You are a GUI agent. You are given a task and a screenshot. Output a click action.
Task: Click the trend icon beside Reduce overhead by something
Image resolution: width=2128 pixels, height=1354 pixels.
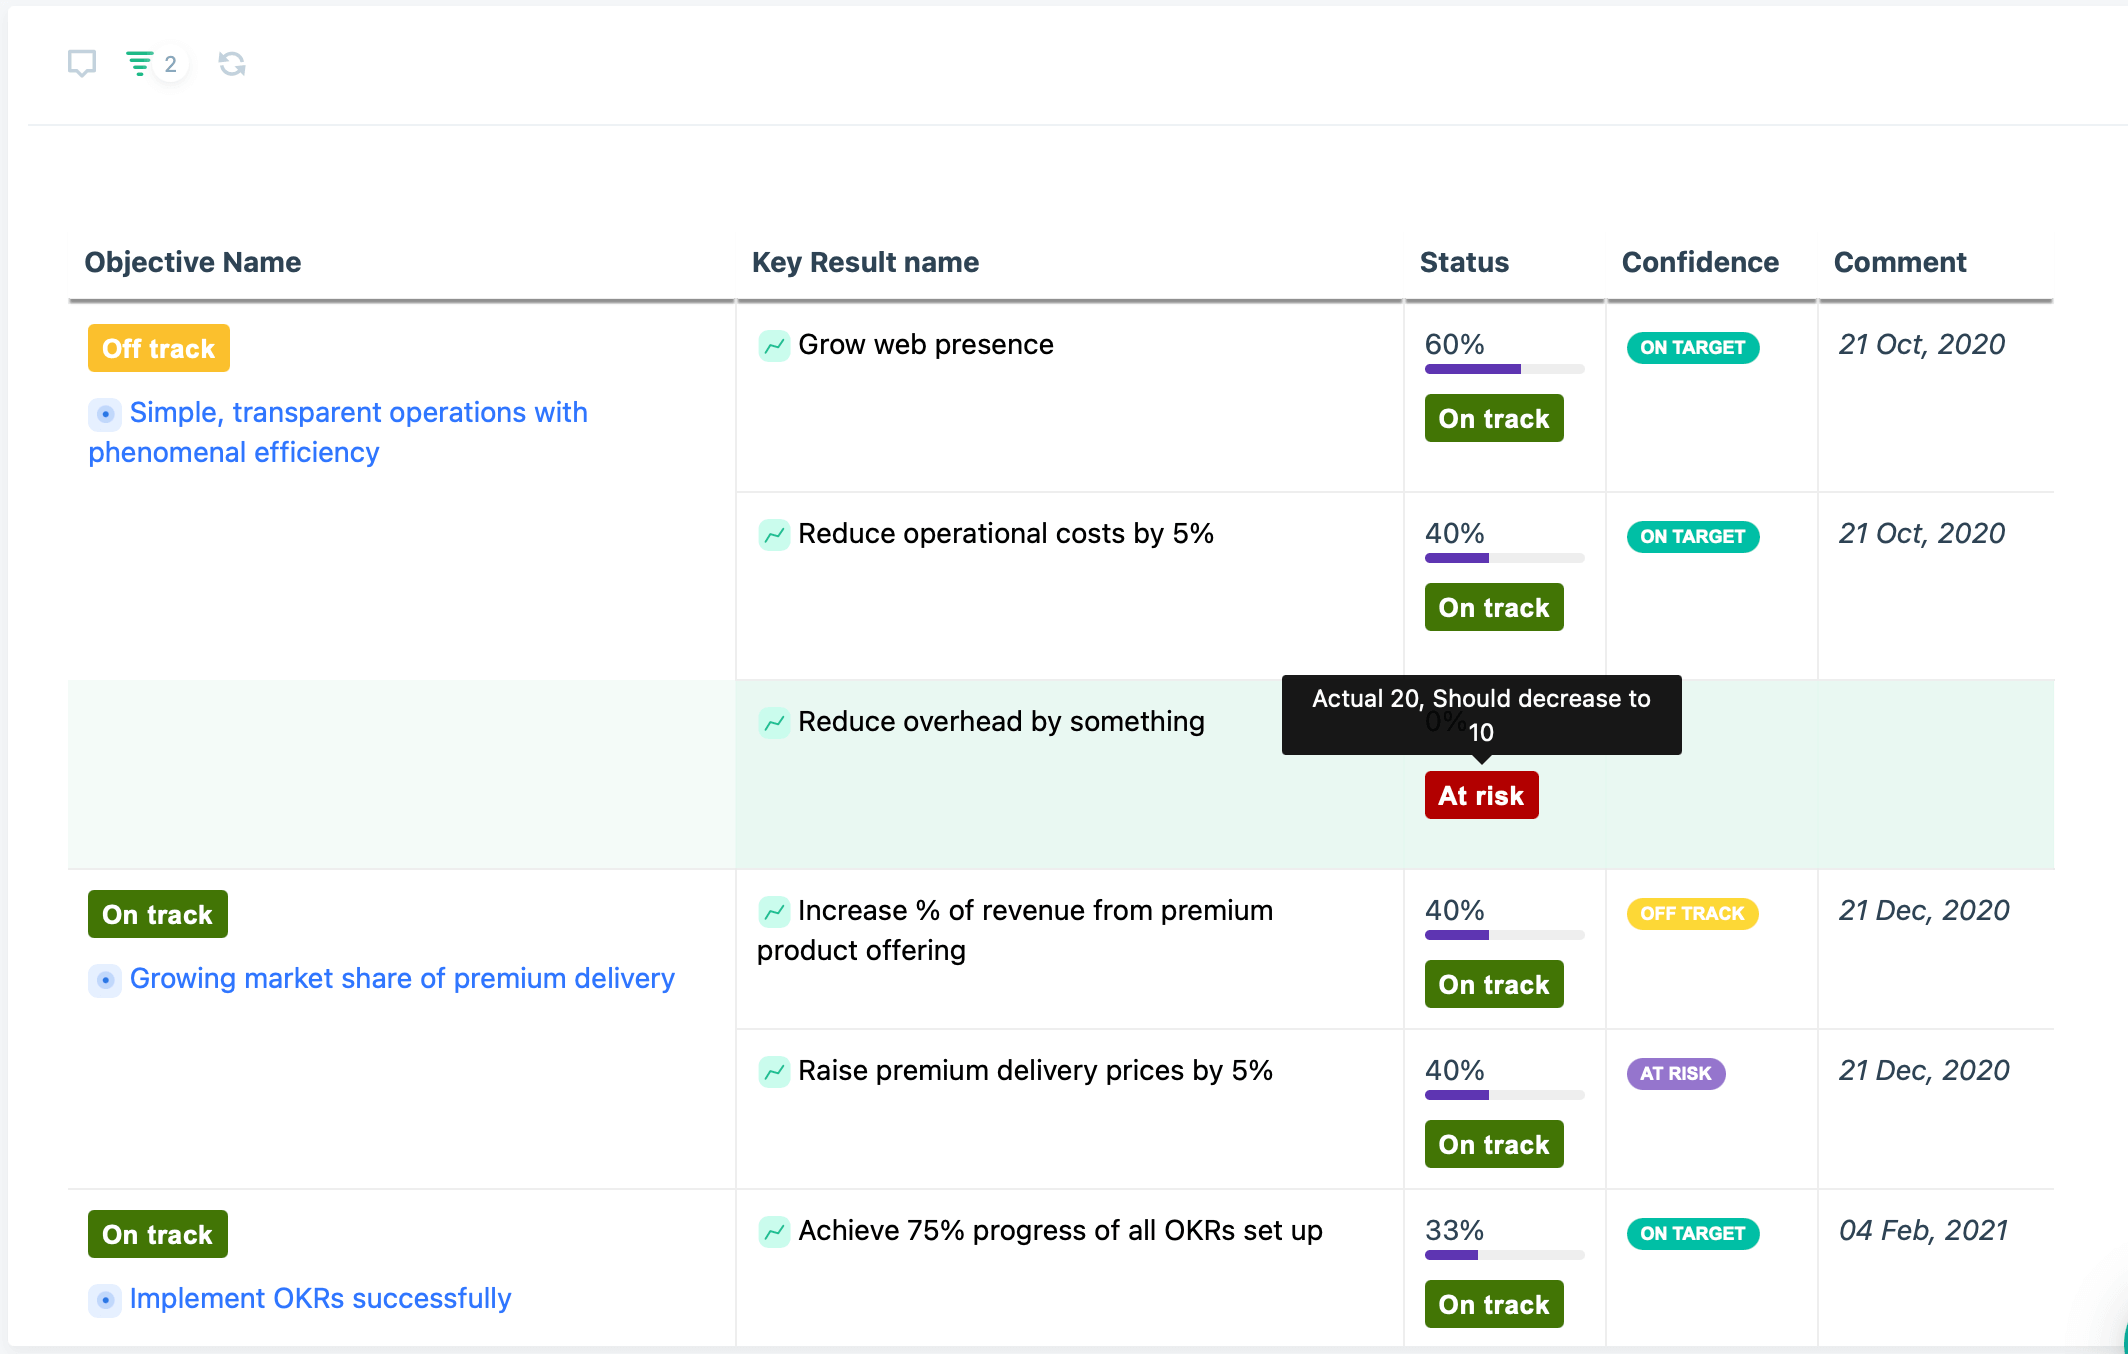(x=774, y=723)
